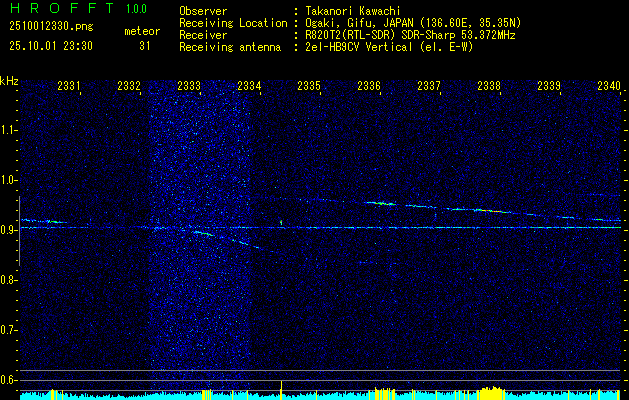This screenshot has height=400, width=629.
Task: Click the Ogaki, Gifu, JAPAN location text
Action: pyautogui.click(x=413, y=23)
